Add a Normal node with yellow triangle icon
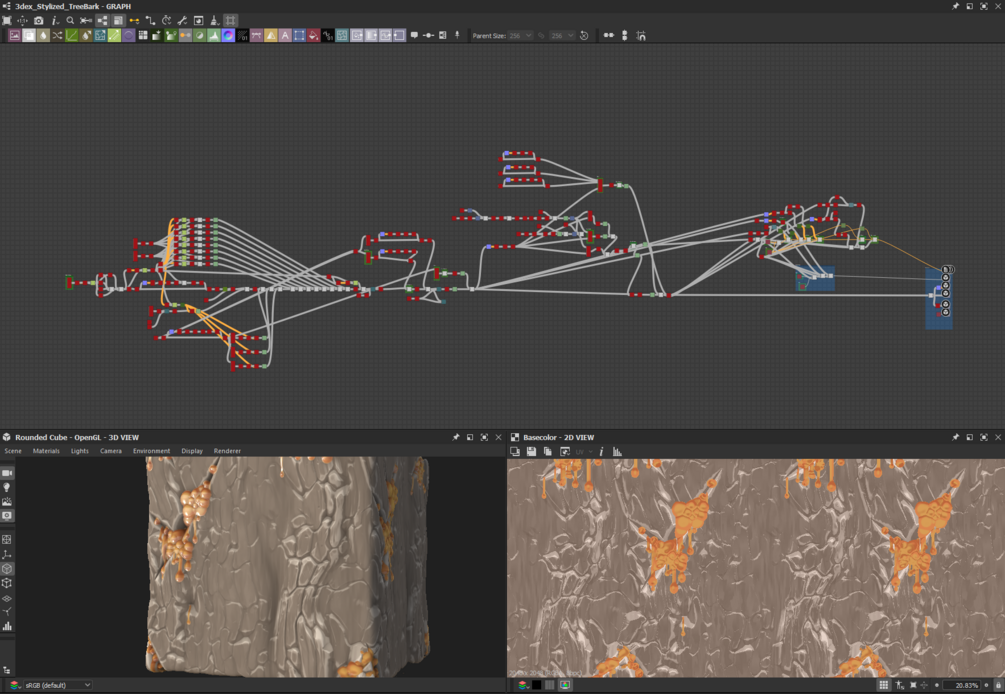The image size is (1005, 694). click(271, 36)
